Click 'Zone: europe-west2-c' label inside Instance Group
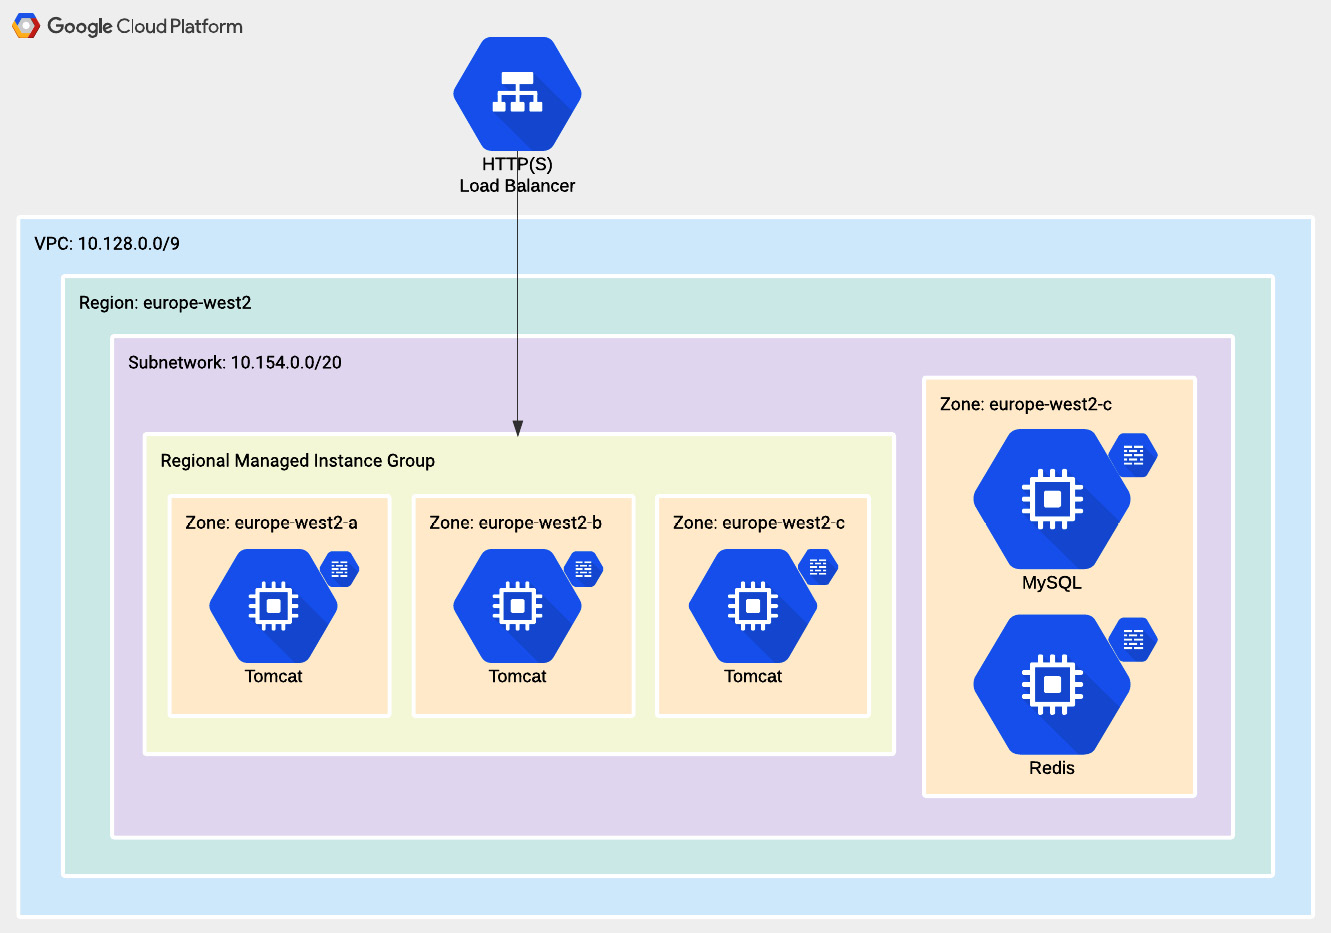1331x933 pixels. click(x=759, y=523)
